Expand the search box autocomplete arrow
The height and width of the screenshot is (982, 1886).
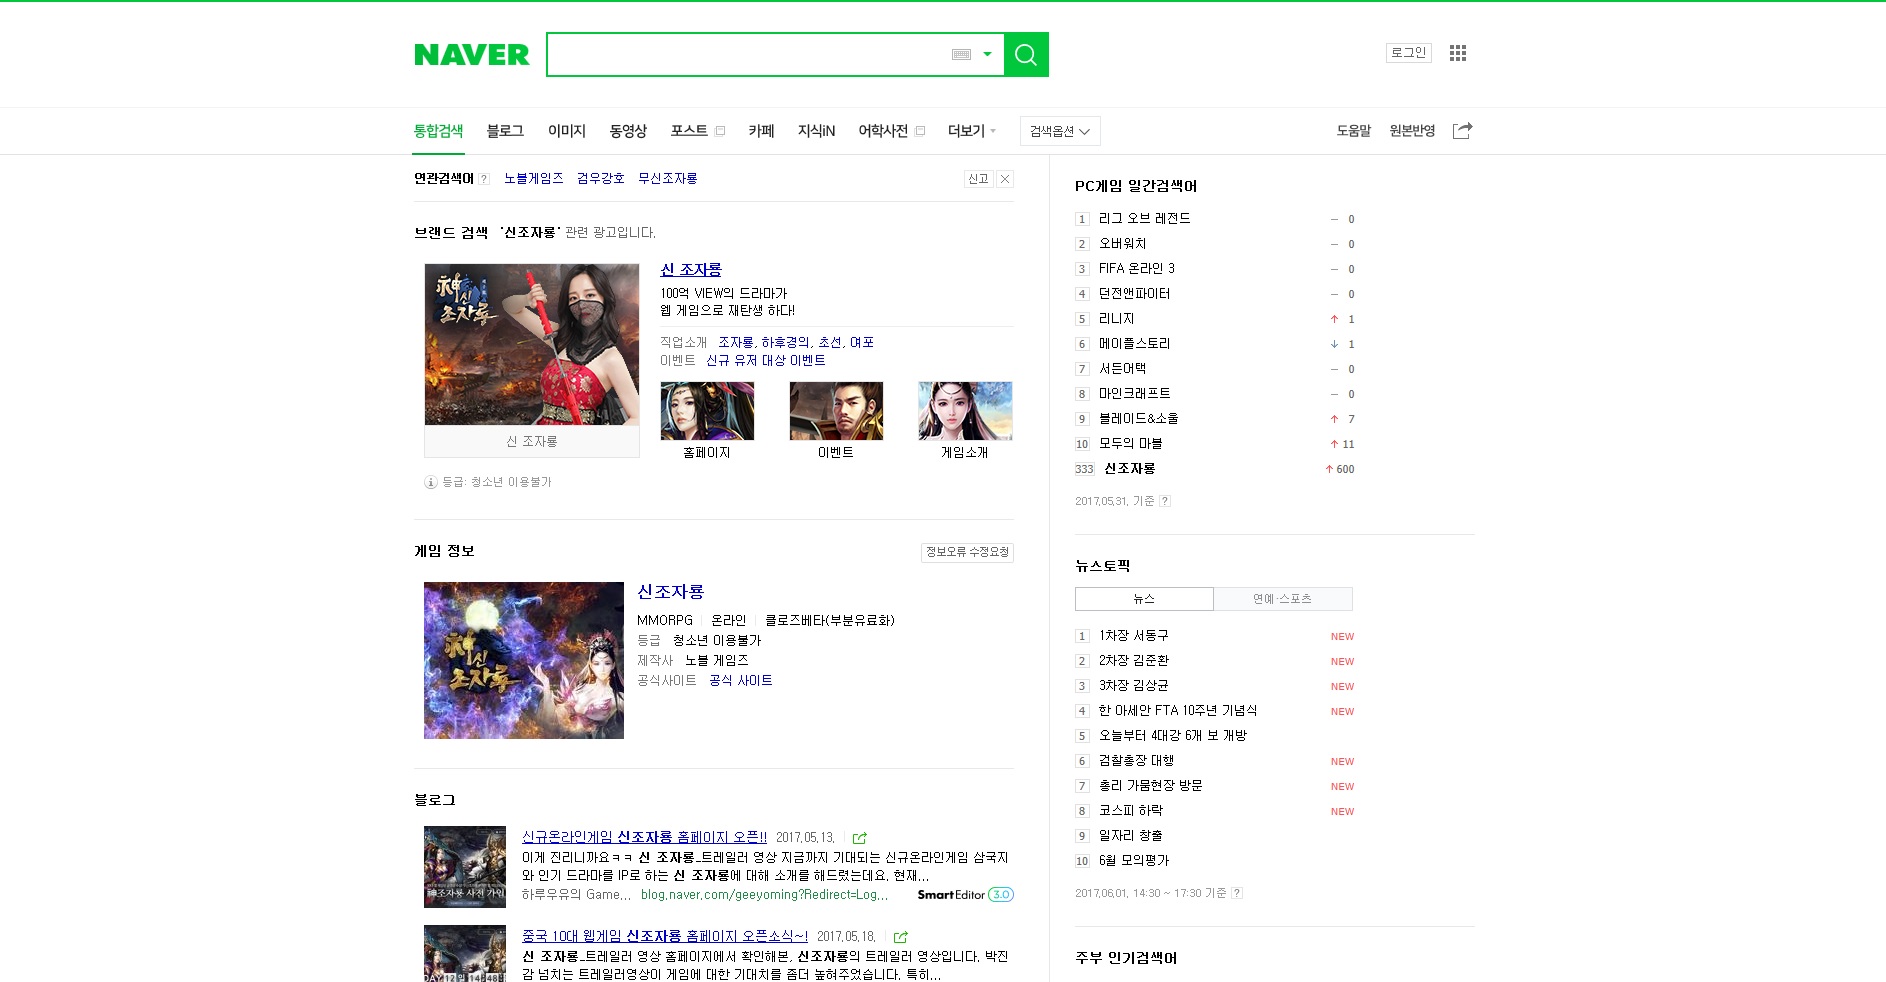click(x=987, y=54)
